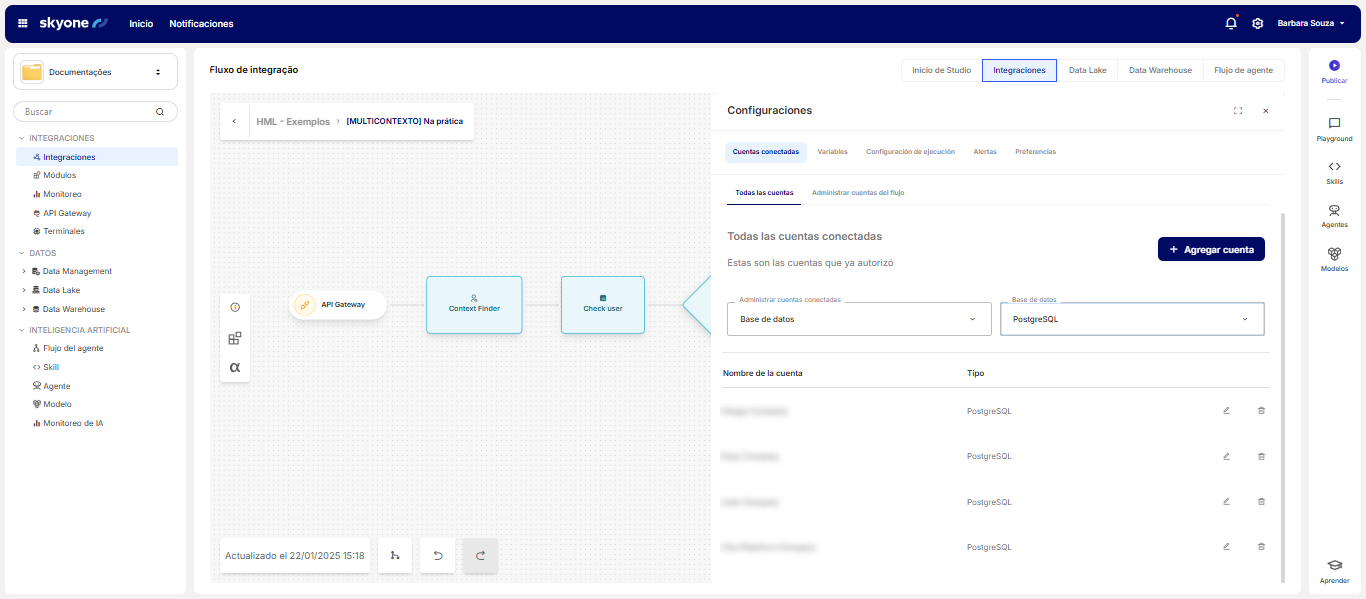The image size is (1366, 599).
Task: Click the Agregar cuenta button
Action: click(1211, 250)
